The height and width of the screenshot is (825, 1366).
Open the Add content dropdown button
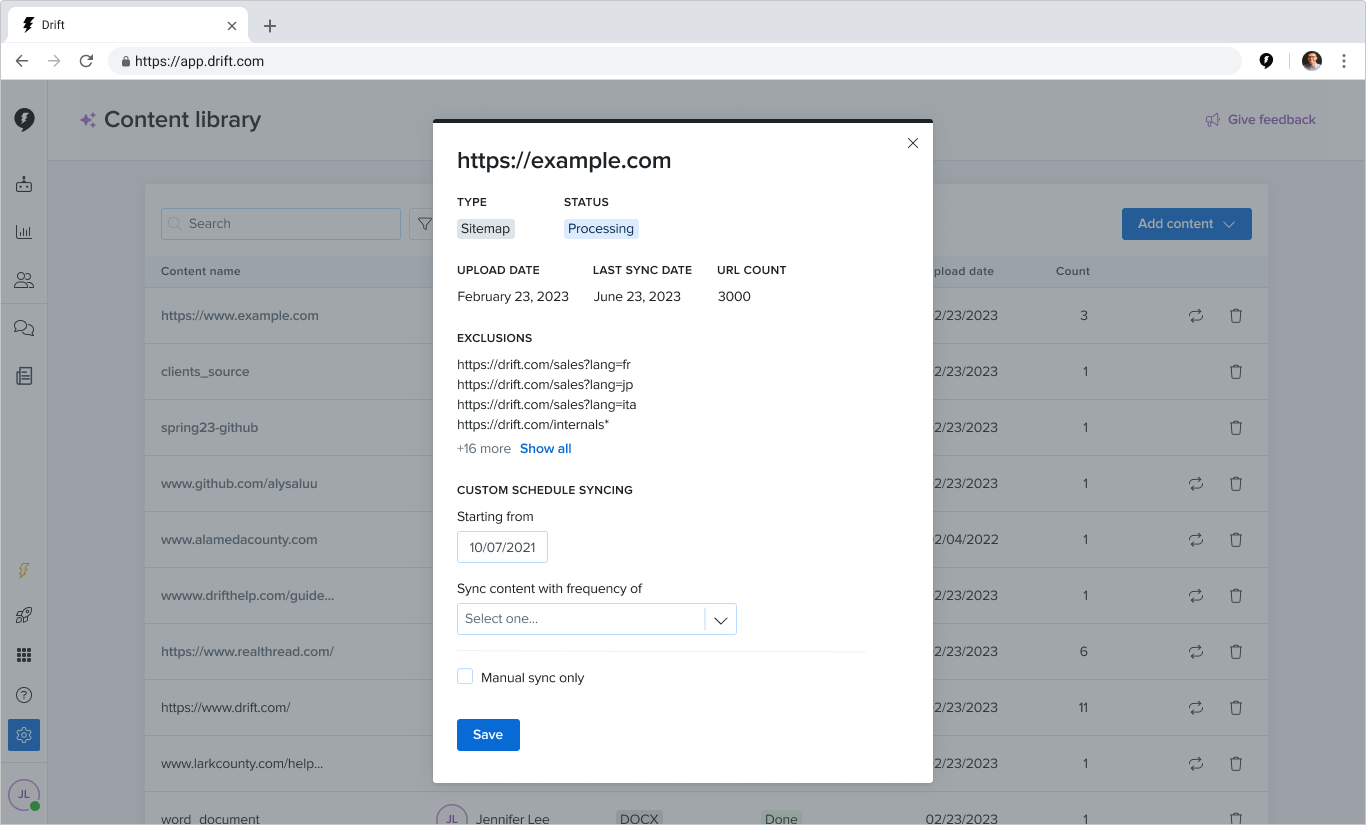1186,224
